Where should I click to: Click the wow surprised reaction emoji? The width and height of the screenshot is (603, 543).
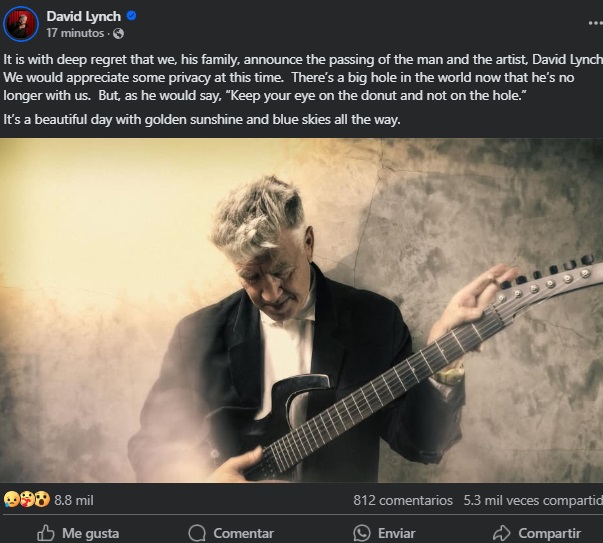pos(42,499)
